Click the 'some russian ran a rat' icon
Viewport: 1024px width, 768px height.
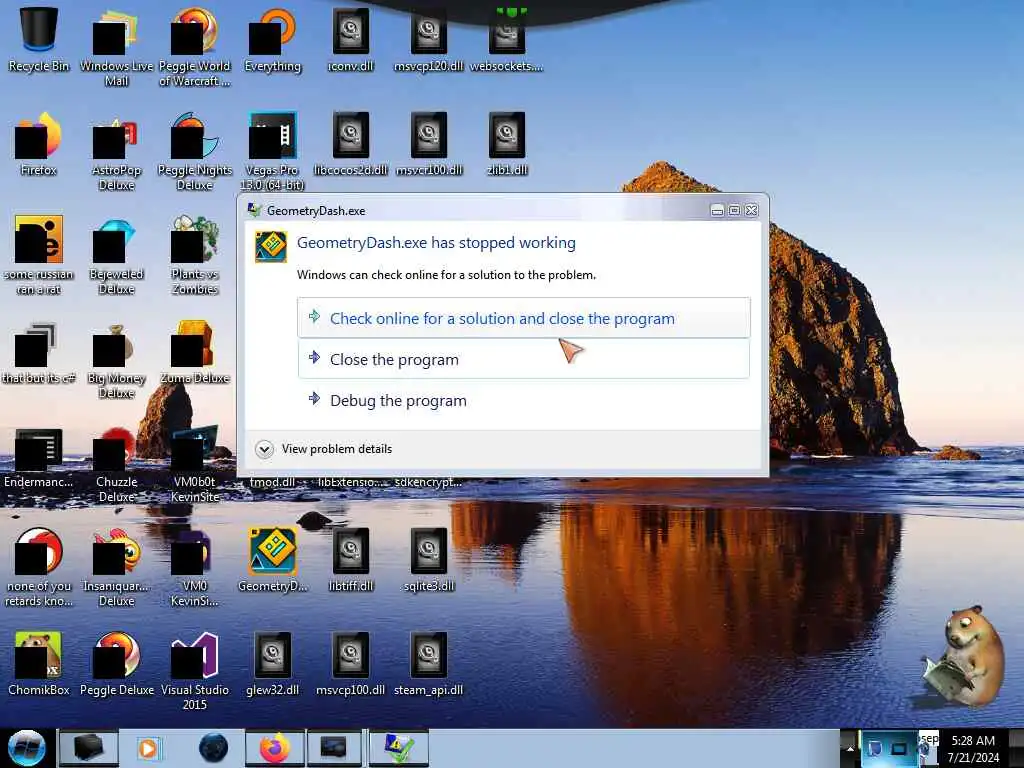[x=39, y=256]
